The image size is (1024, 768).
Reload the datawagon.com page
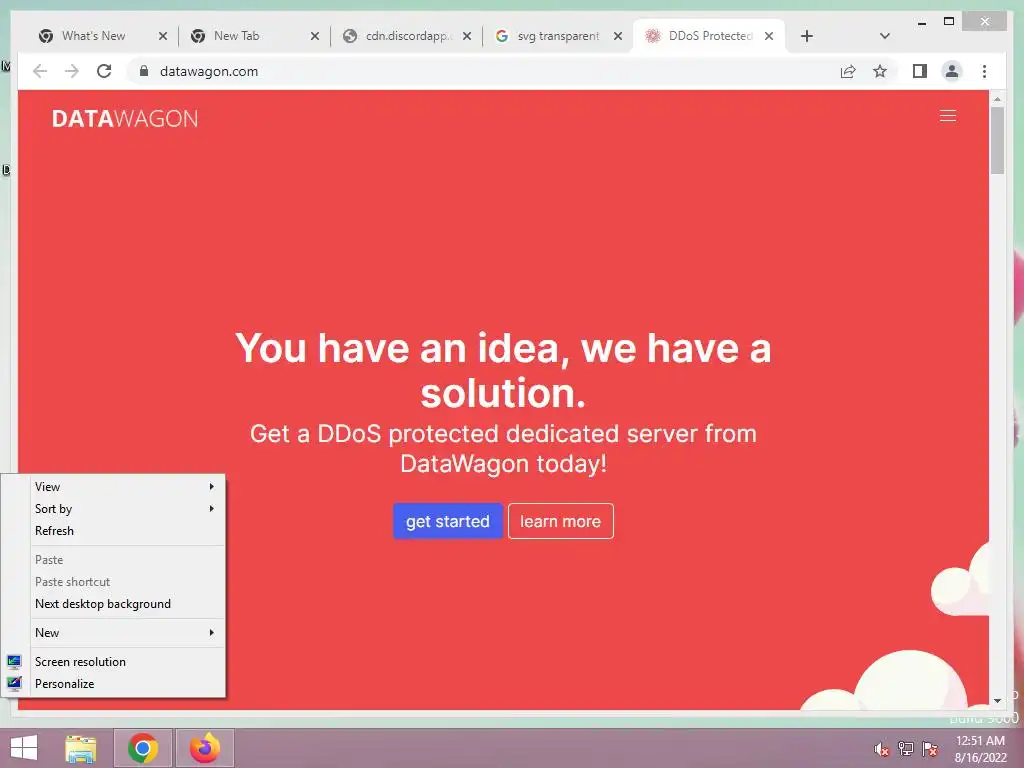point(104,71)
